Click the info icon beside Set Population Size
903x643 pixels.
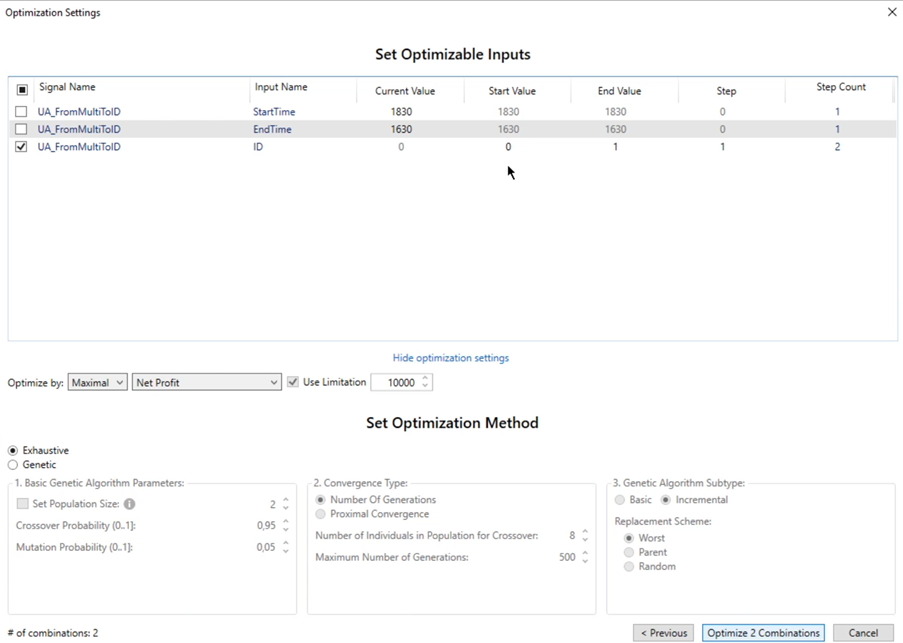tap(130, 504)
